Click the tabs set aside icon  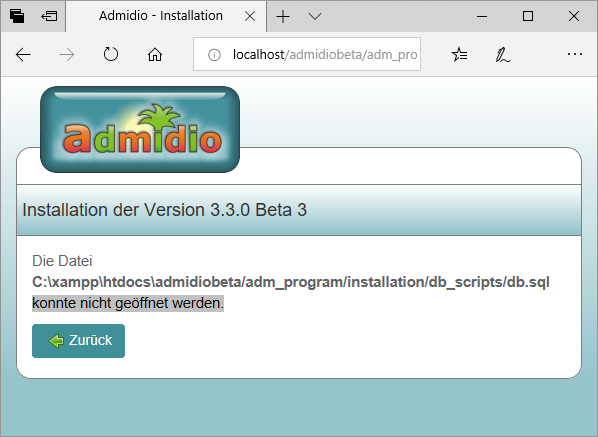17,16
